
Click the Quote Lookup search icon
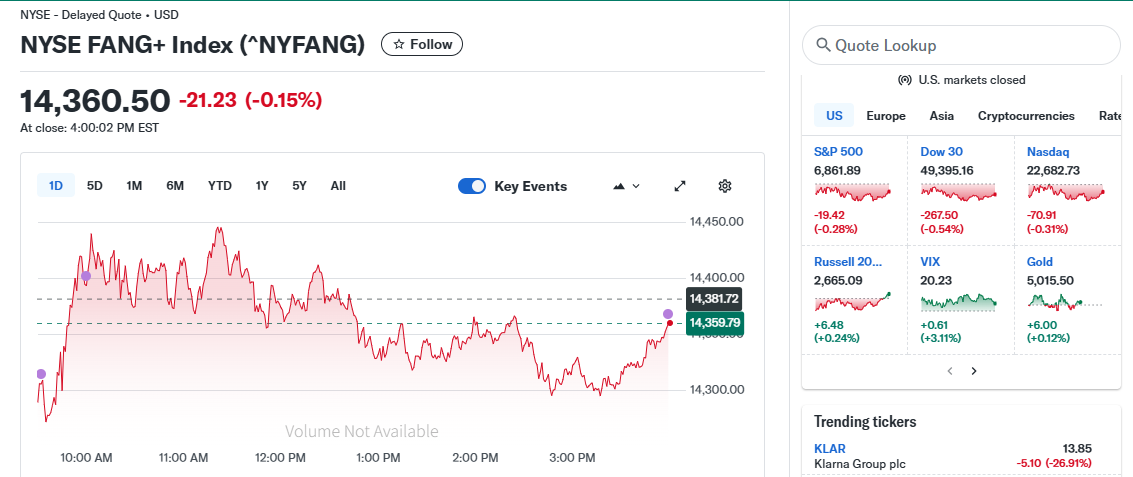tap(823, 45)
